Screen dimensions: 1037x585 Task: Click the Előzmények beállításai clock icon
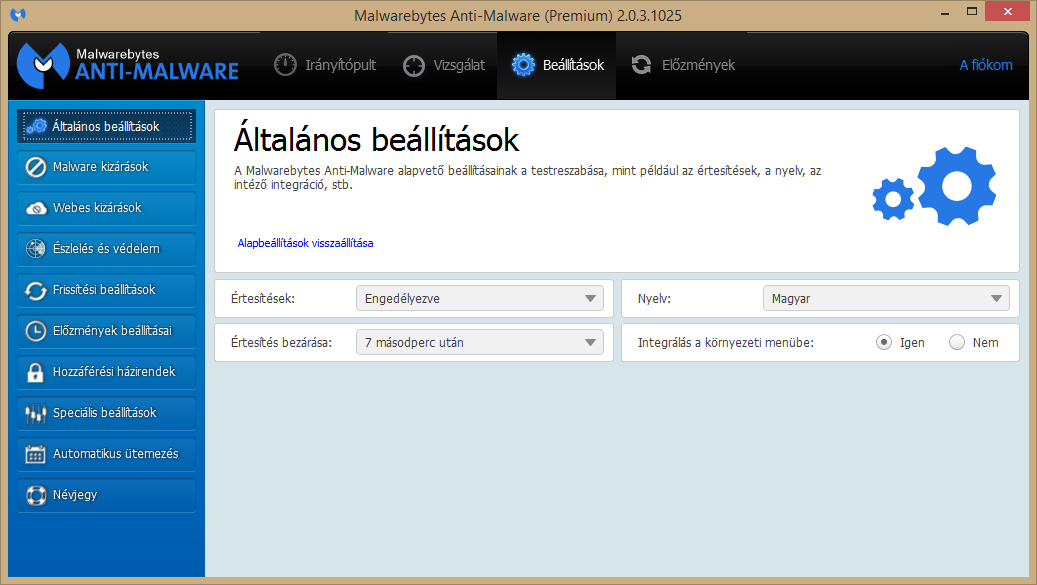point(36,331)
